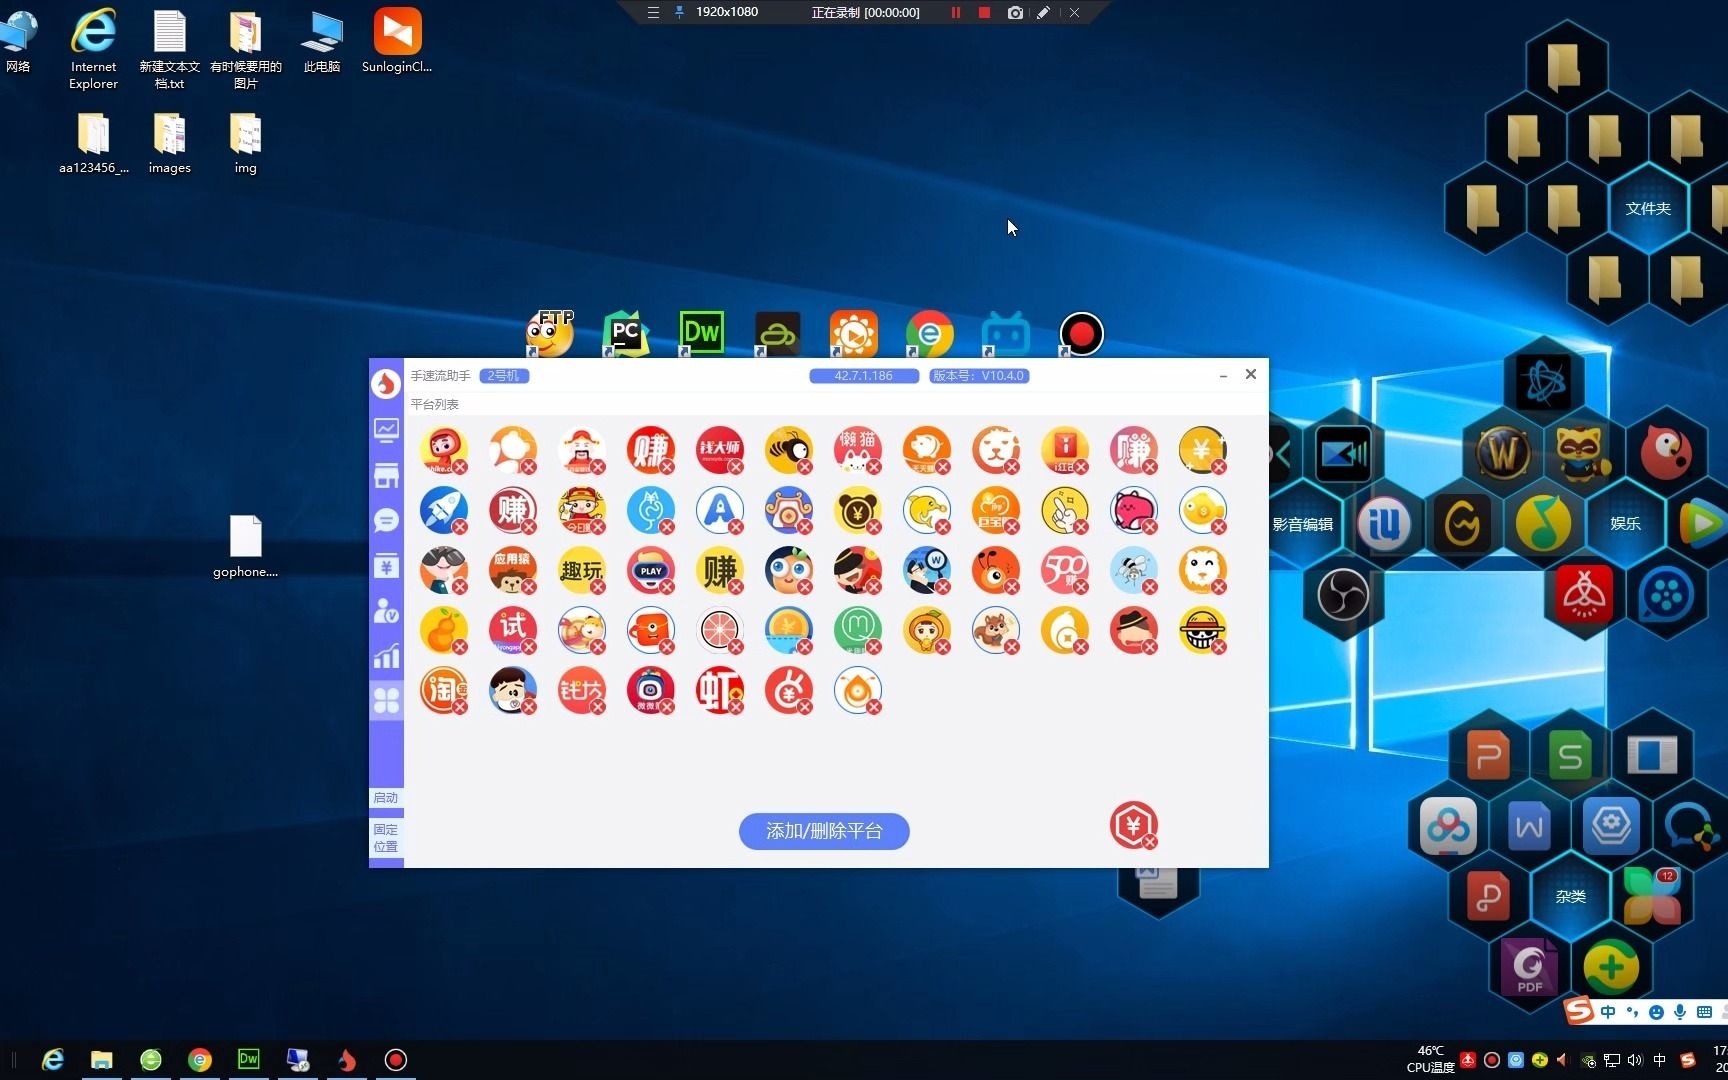Select the SunloginClient desktop icon
Screen dimensions: 1728x1080
tap(397, 40)
